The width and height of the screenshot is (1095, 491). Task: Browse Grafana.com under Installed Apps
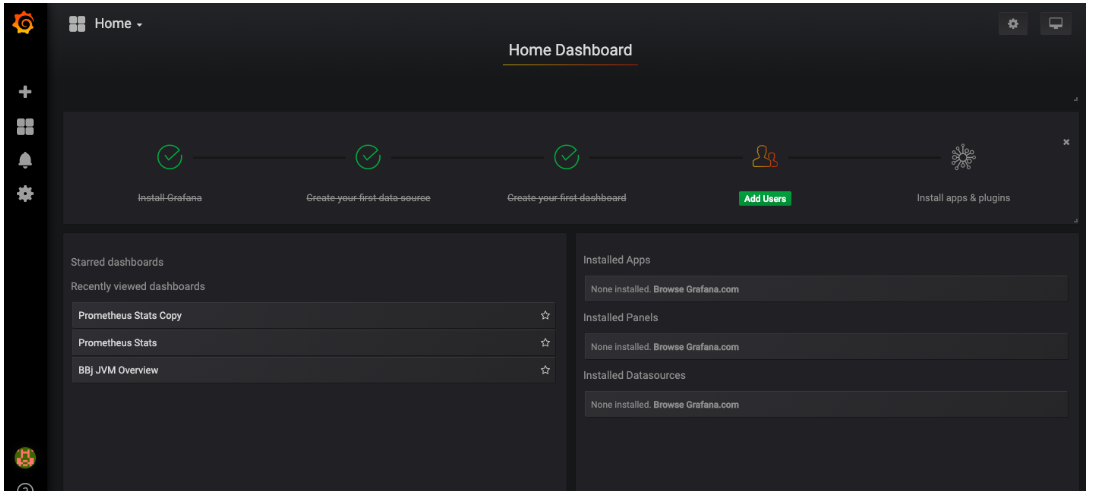[x=696, y=289]
